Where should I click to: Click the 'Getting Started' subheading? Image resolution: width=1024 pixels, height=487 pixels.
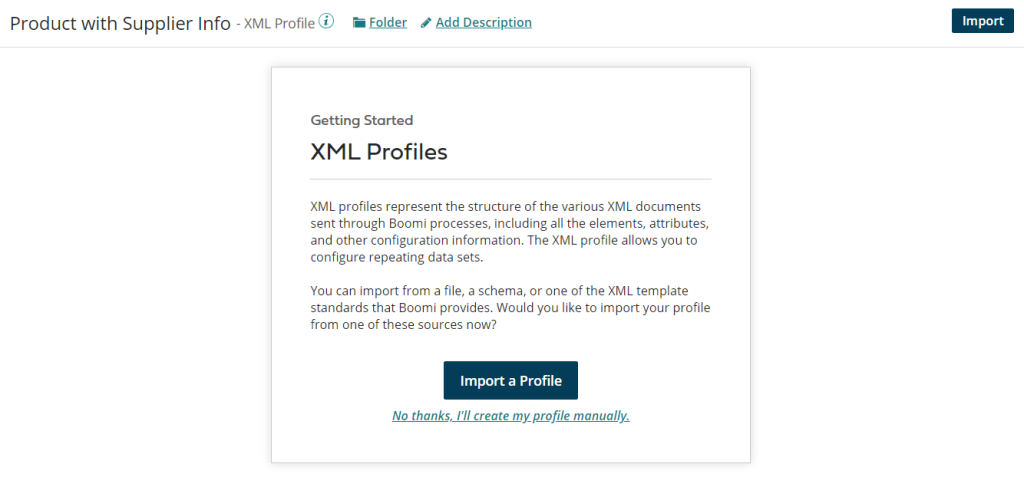click(x=362, y=120)
